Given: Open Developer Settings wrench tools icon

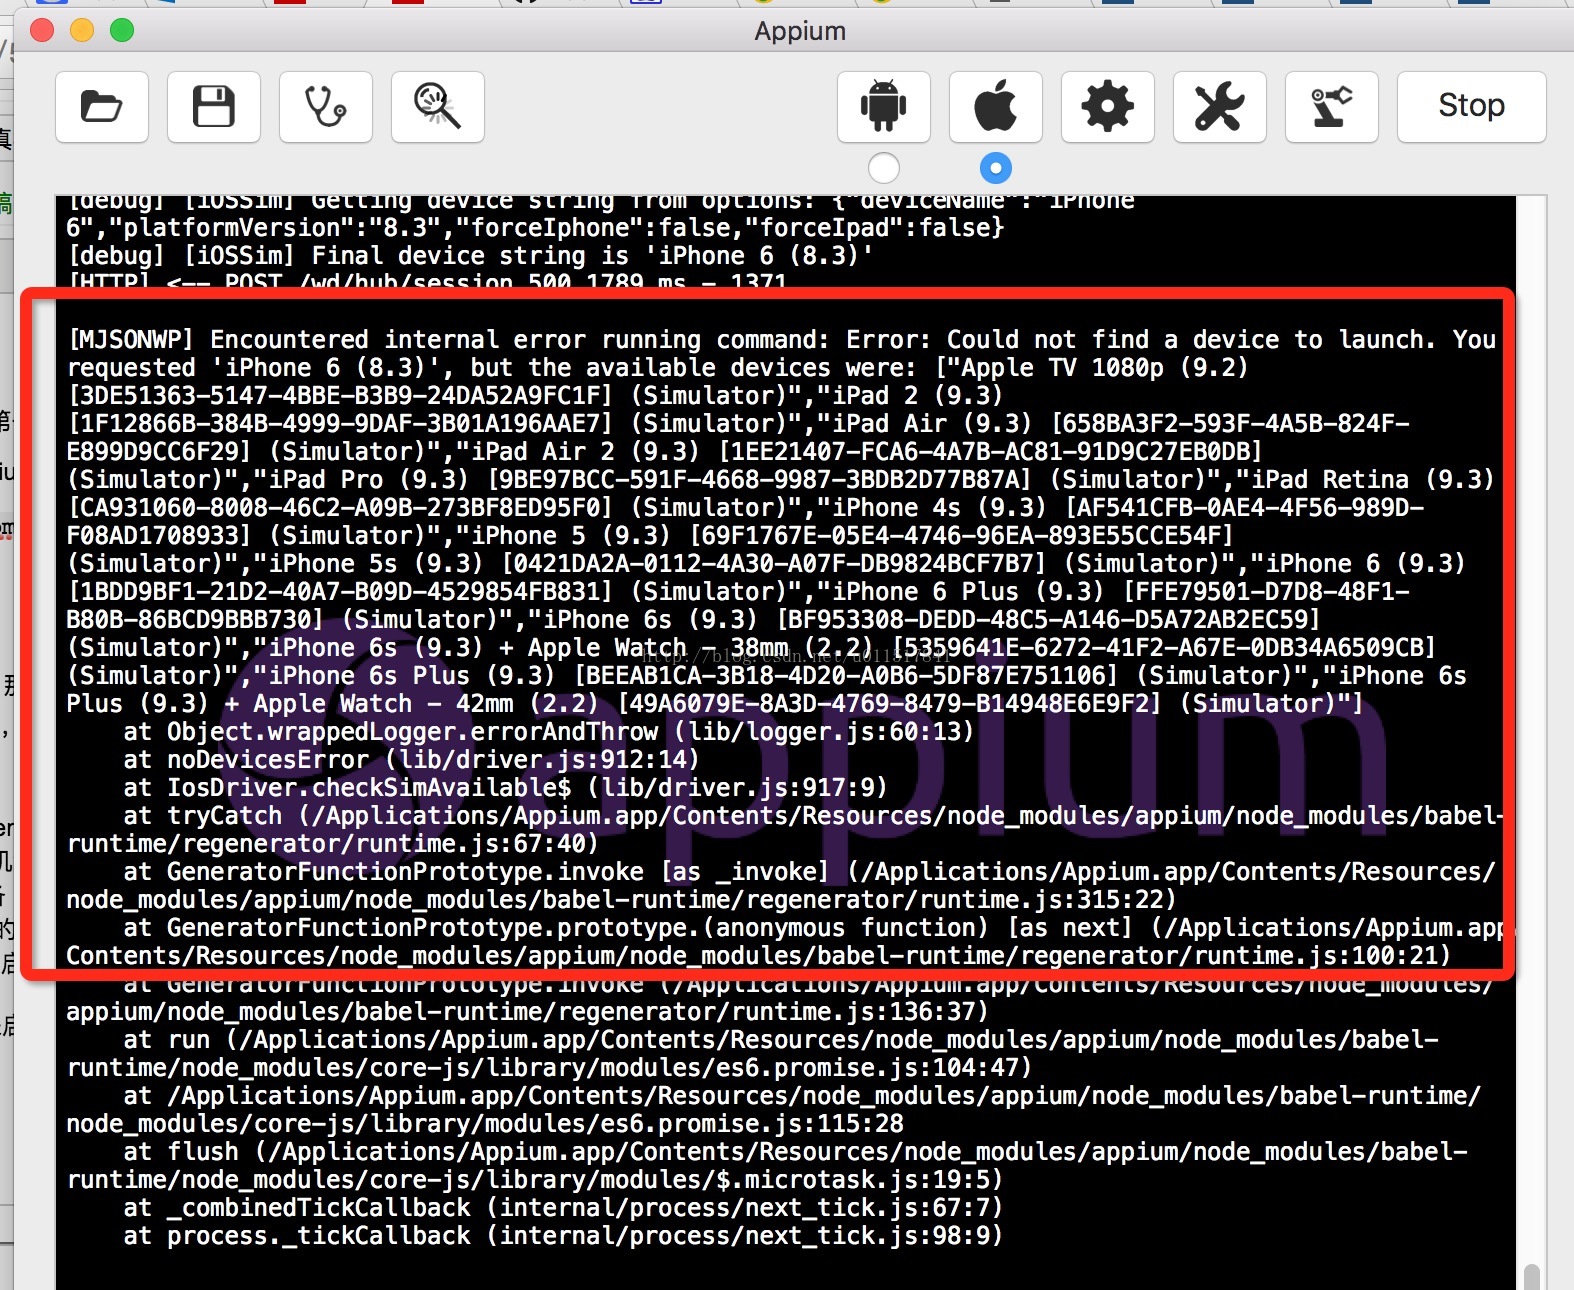Looking at the screenshot, I should click(x=1220, y=106).
